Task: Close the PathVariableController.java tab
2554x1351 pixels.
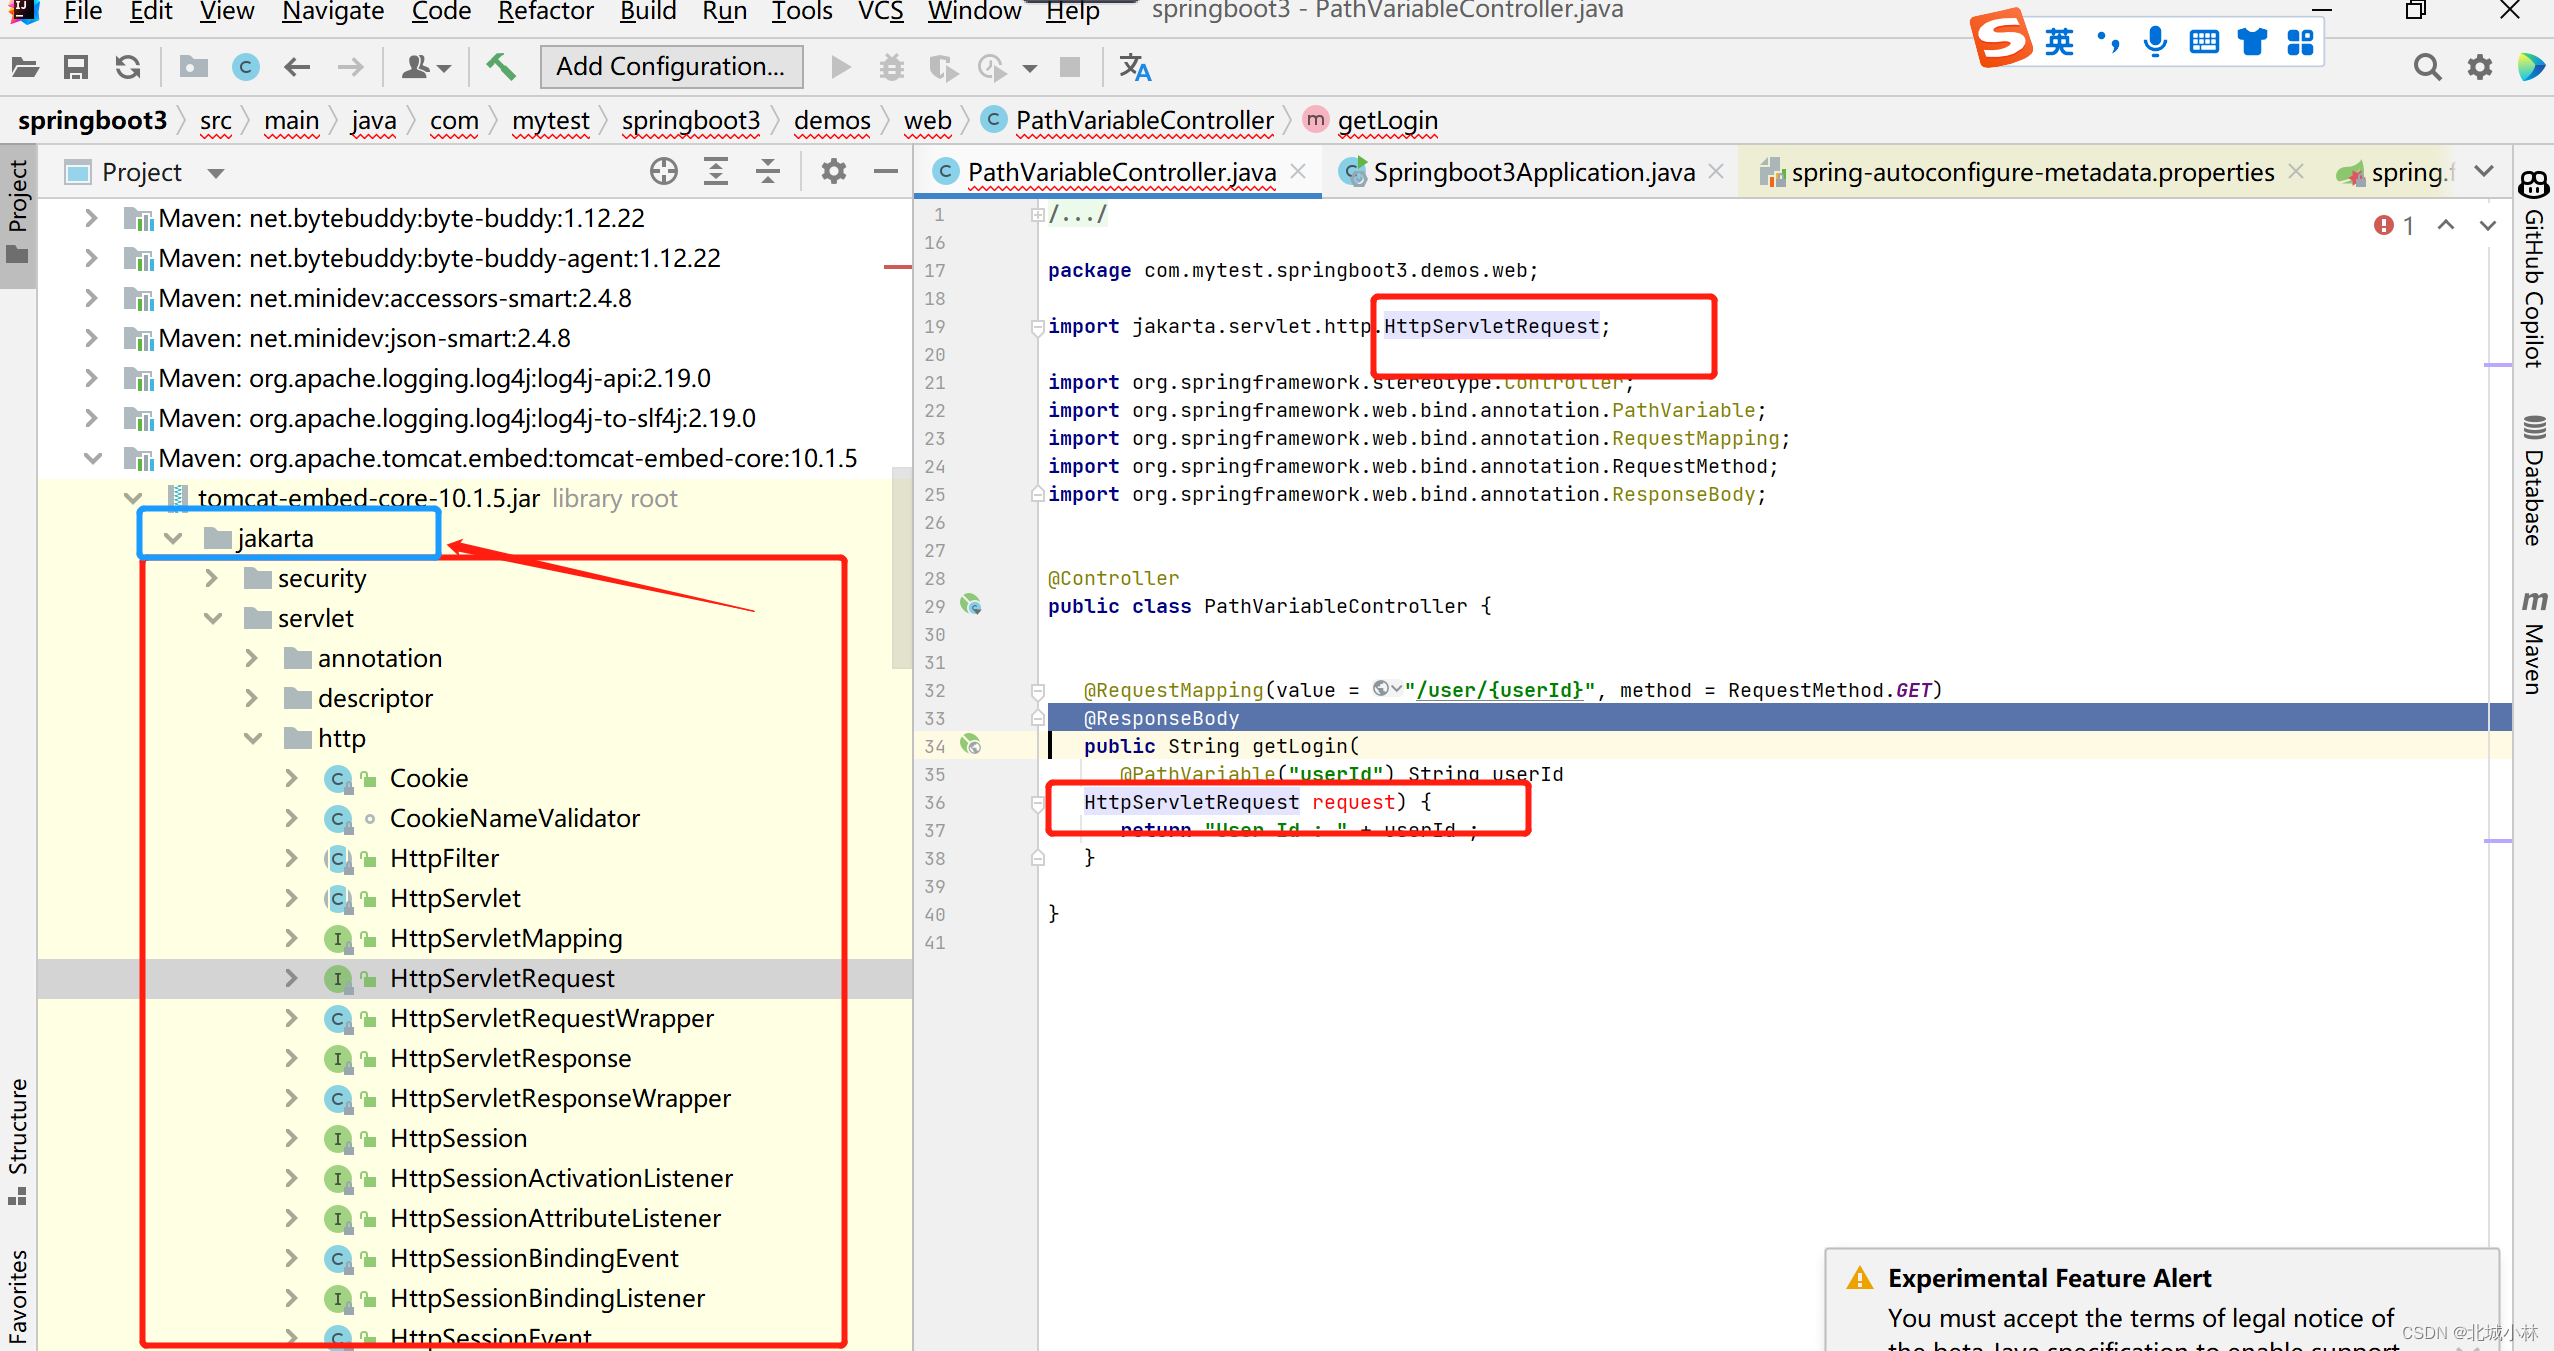Action: pyautogui.click(x=1298, y=171)
